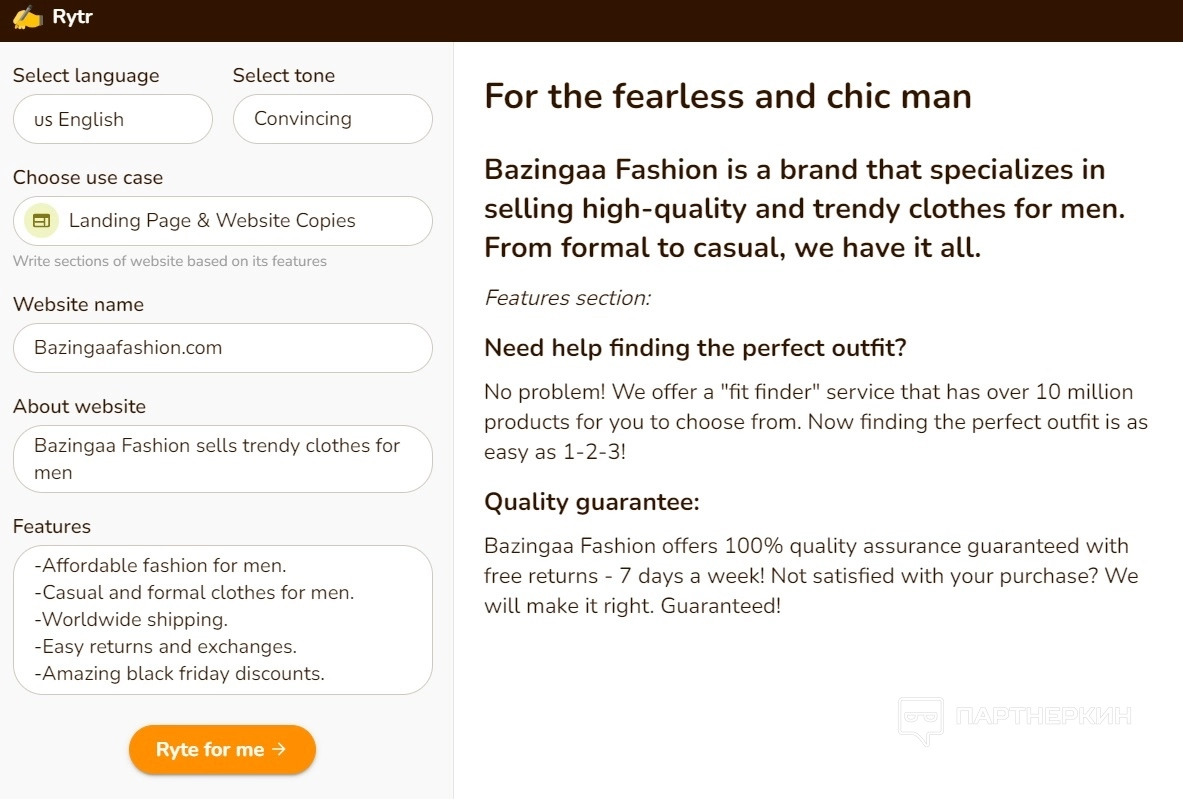Click inside the Features text area
This screenshot has width=1183, height=799.
(x=222, y=619)
